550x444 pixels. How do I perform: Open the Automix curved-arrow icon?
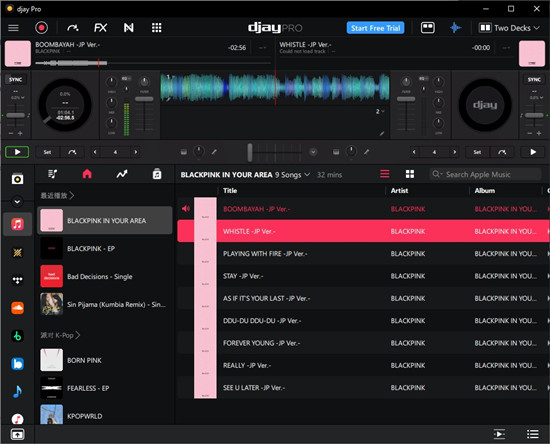[x=73, y=28]
